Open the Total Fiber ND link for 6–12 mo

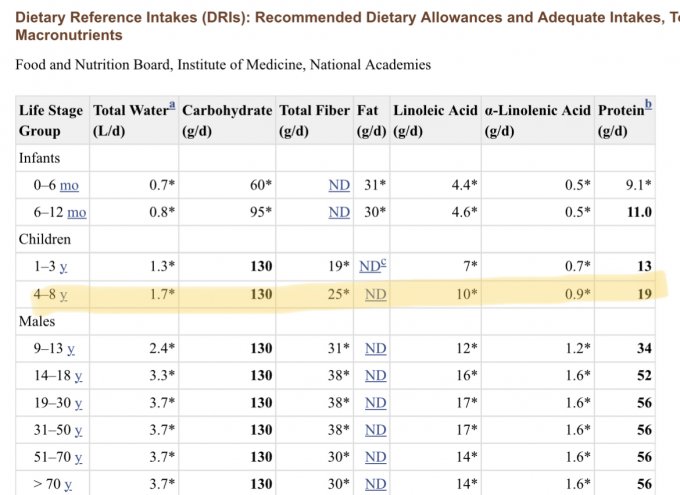point(339,212)
